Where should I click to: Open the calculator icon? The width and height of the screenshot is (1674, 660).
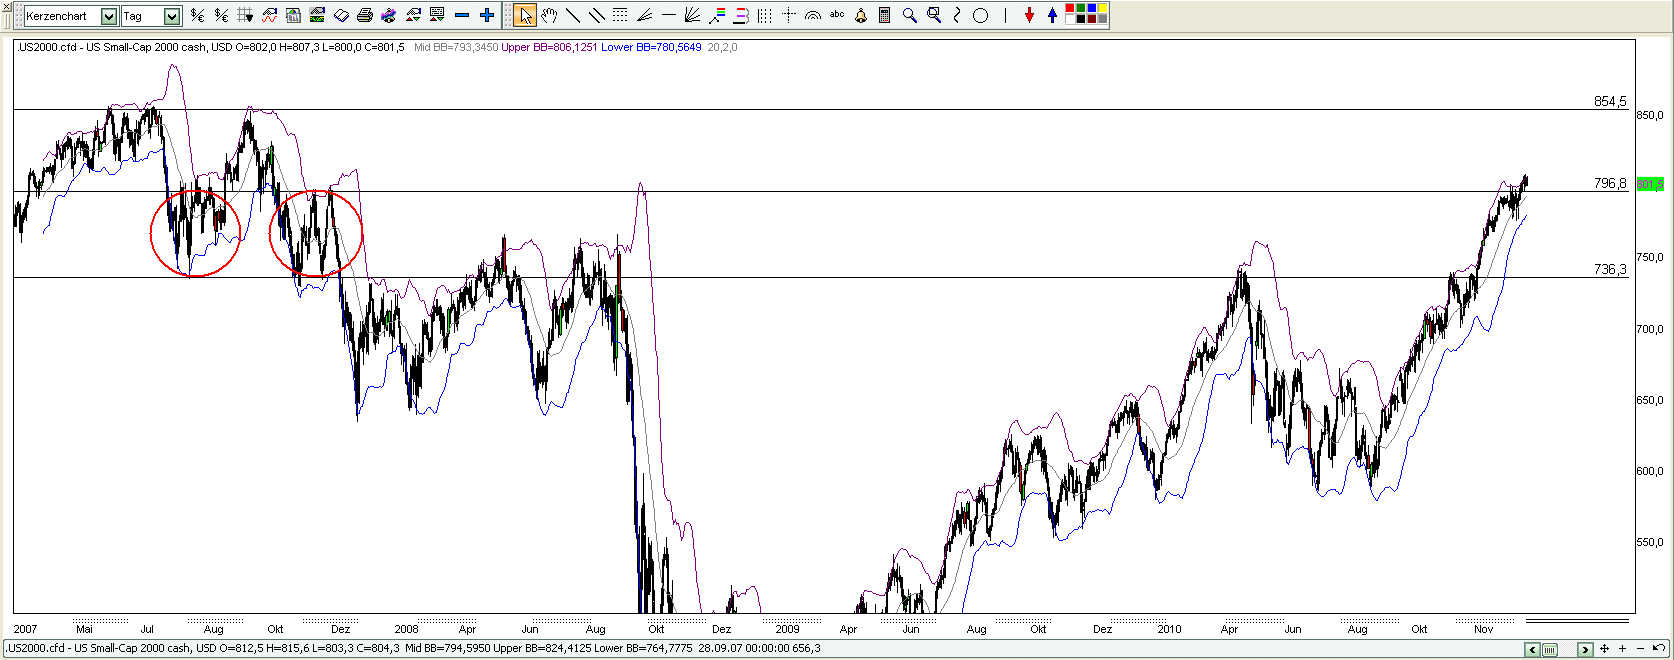click(x=885, y=15)
